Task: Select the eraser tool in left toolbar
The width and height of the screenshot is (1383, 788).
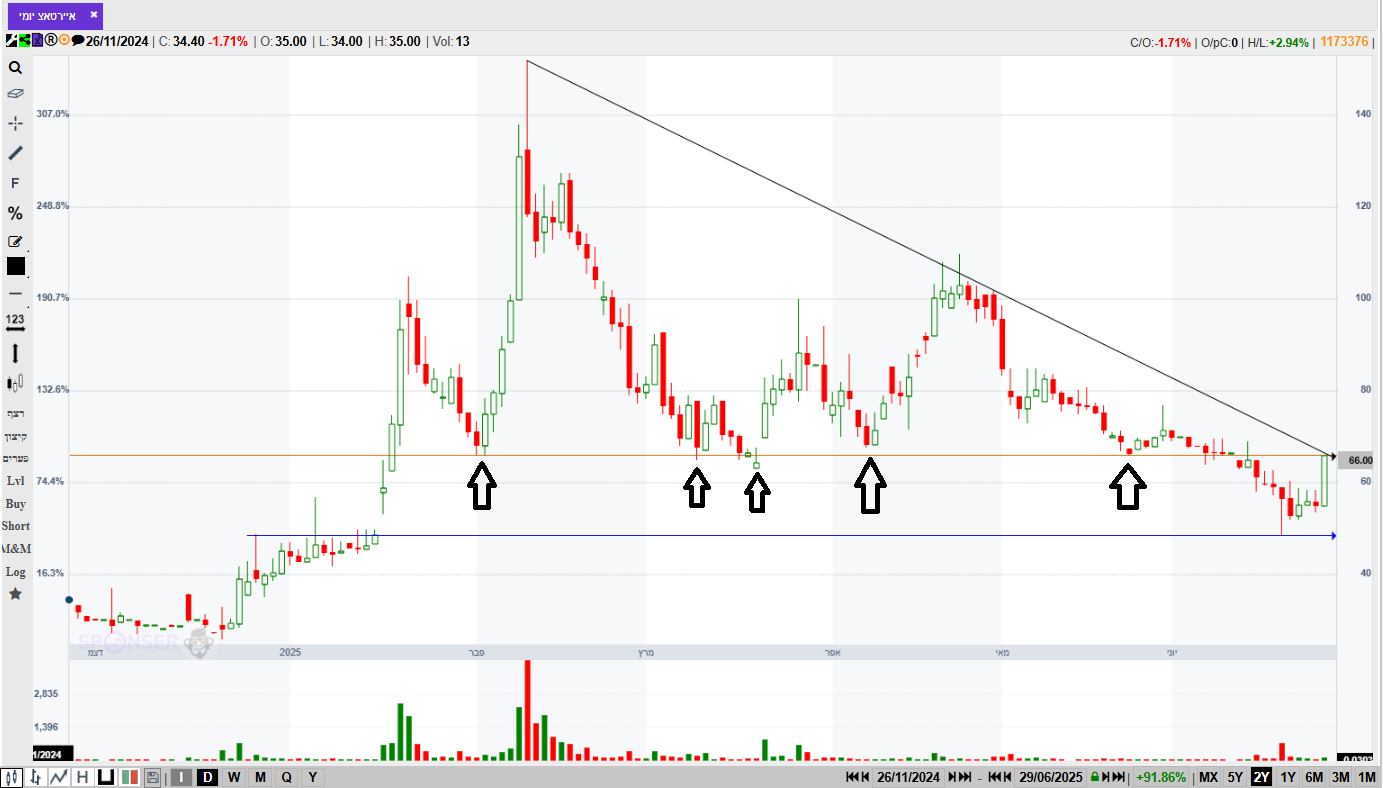Action: (15, 93)
